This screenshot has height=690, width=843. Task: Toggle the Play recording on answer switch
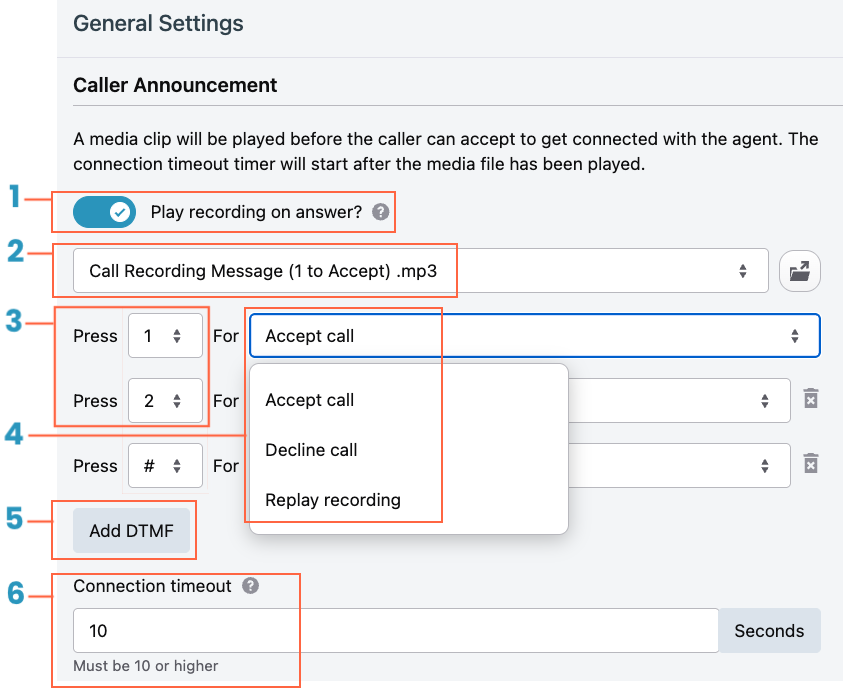pos(104,212)
